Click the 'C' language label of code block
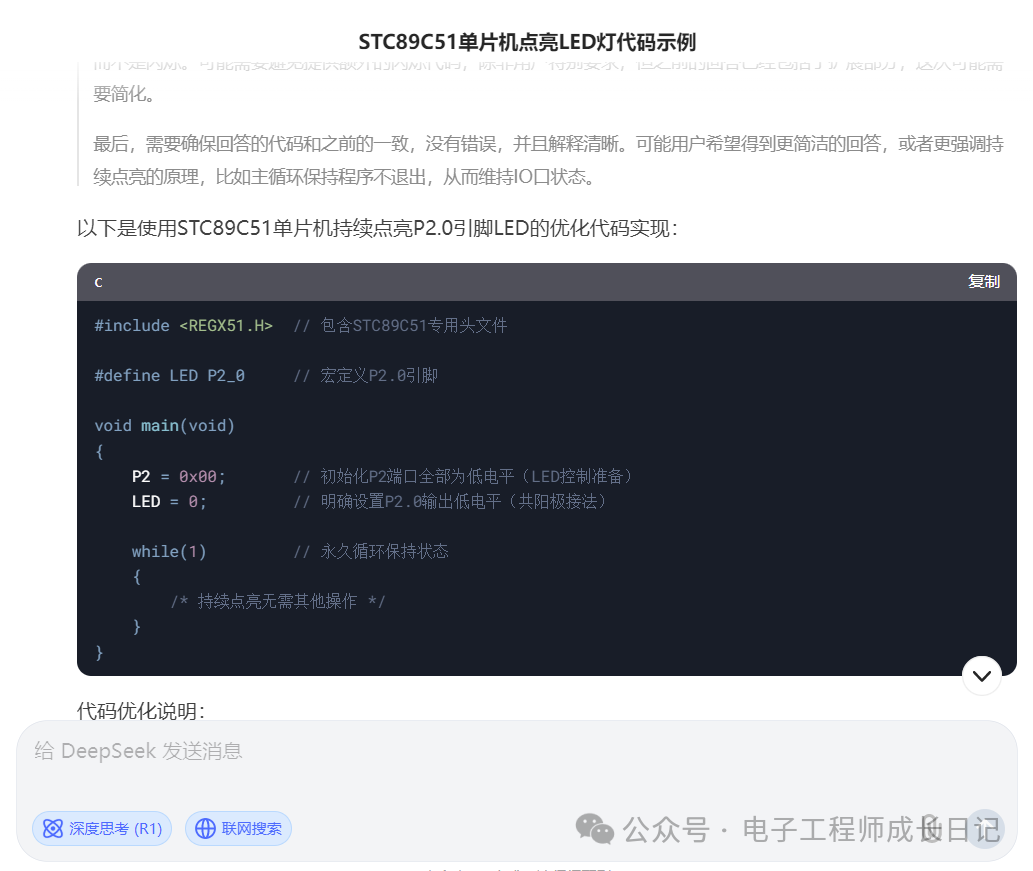 point(98,283)
